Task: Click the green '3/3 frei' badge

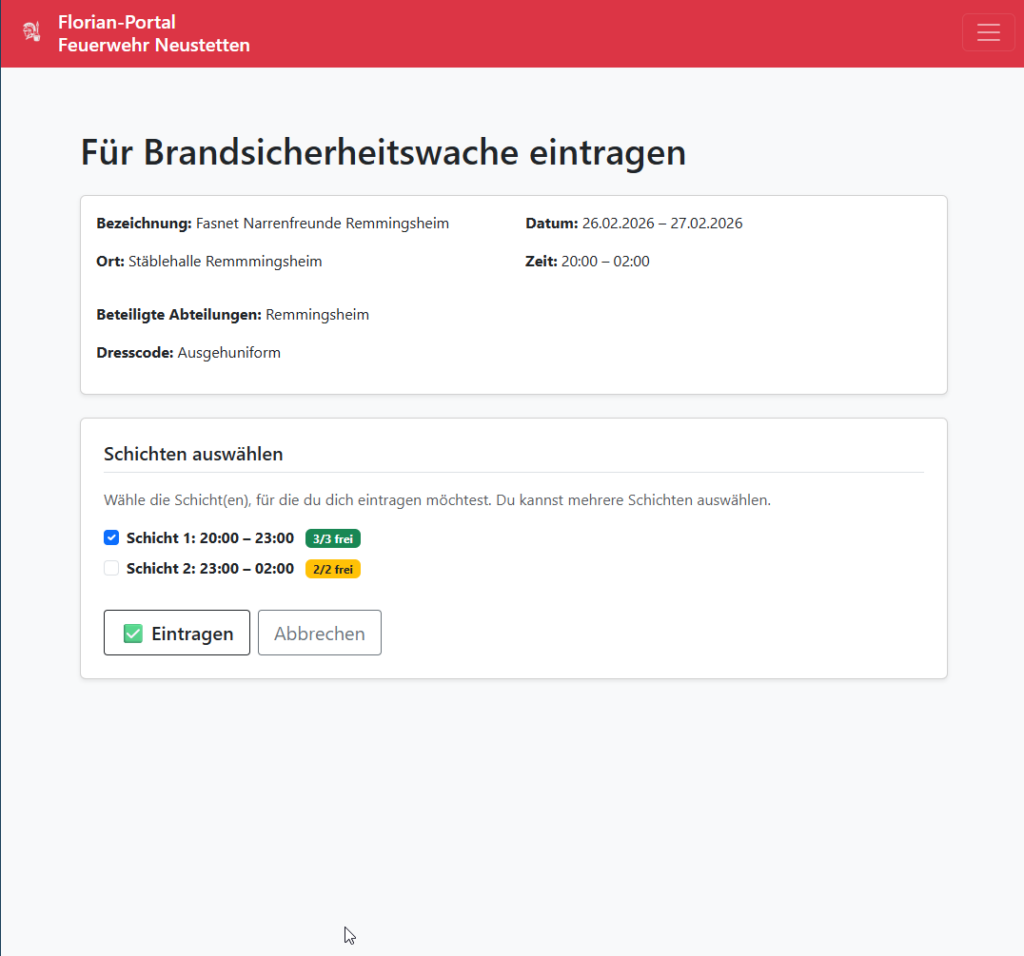Action: point(332,539)
